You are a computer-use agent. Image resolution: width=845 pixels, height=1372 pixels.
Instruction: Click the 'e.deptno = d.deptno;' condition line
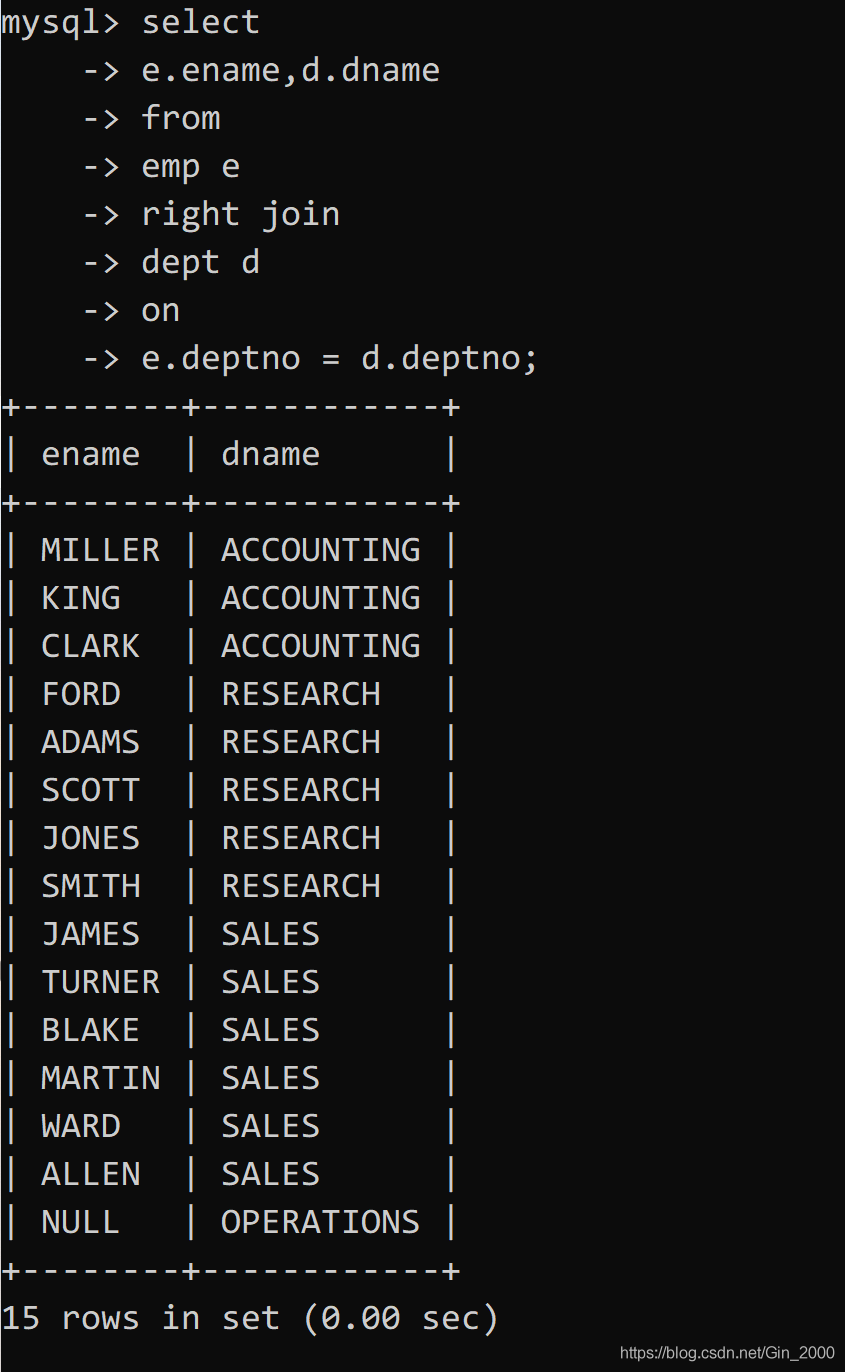point(339,358)
